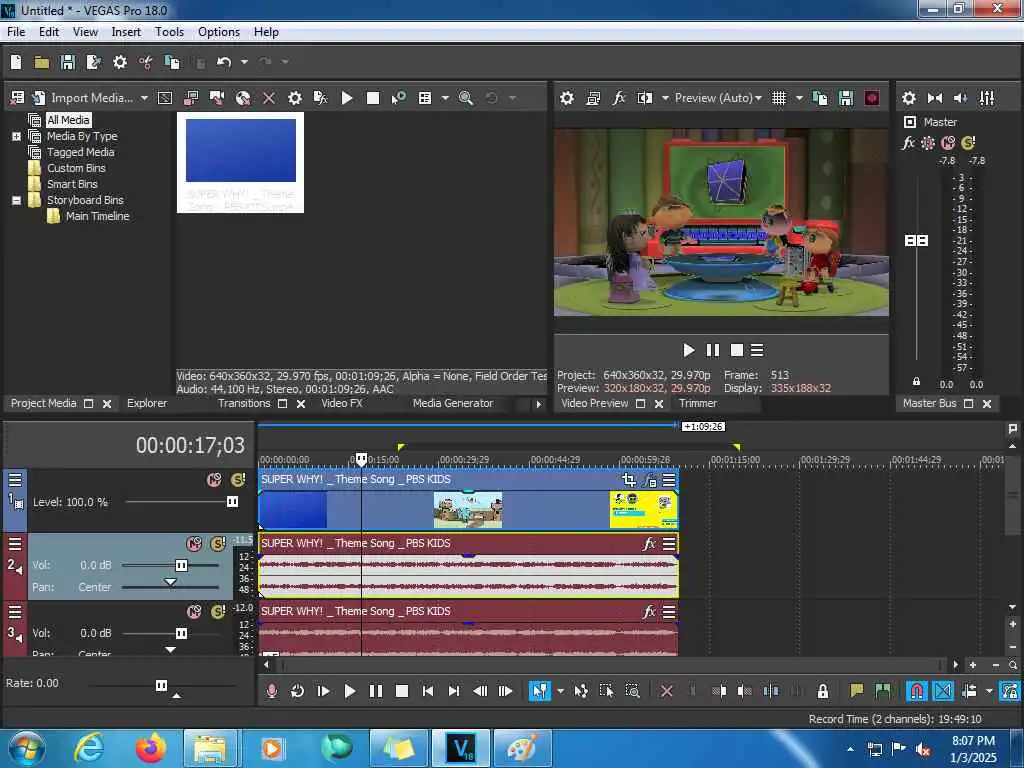This screenshot has height=768, width=1024.
Task: Open a project with the folder icon
Action: [x=42, y=62]
